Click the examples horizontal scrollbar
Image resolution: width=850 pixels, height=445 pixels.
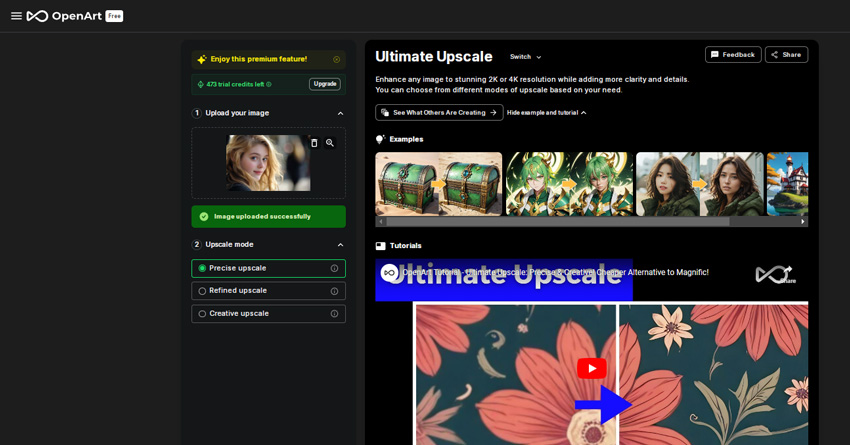coord(558,222)
